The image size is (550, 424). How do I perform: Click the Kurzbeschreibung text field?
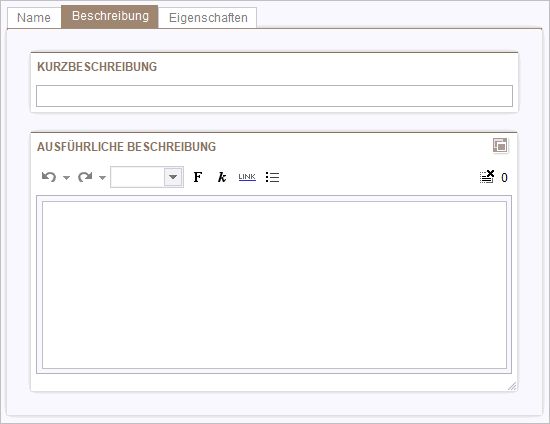click(274, 96)
